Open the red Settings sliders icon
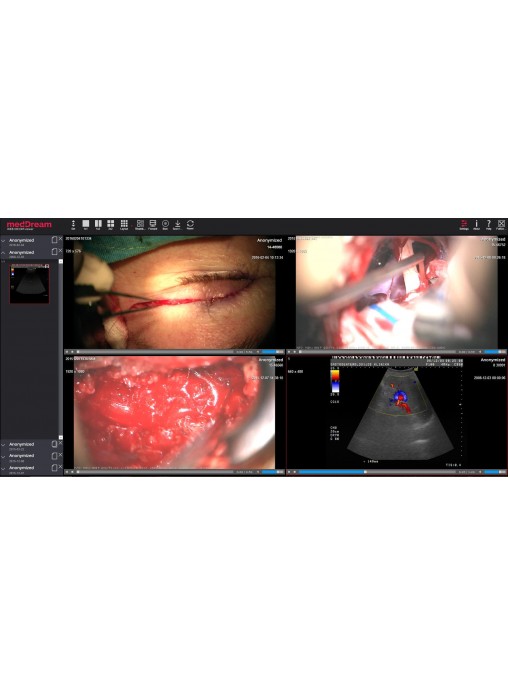Viewport: 508px width, 696px height. (x=464, y=224)
